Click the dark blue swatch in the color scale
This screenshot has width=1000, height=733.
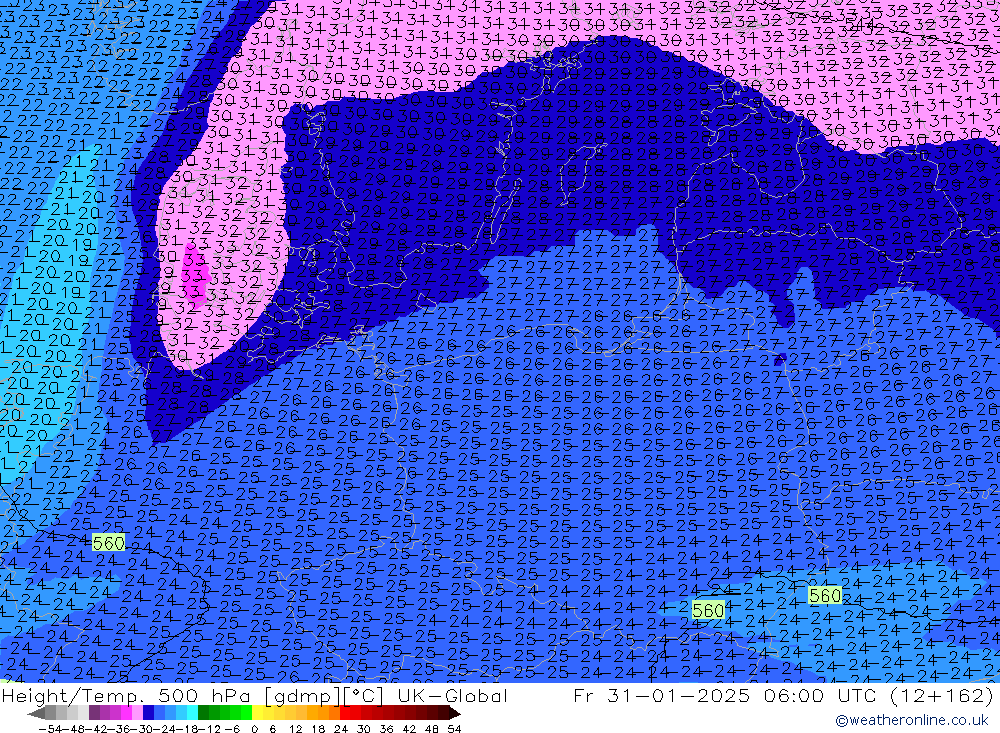point(148,713)
